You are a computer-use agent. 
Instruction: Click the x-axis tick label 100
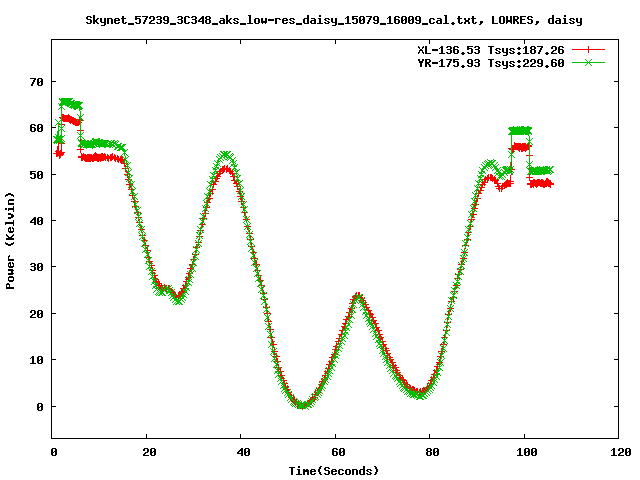[x=525, y=453]
